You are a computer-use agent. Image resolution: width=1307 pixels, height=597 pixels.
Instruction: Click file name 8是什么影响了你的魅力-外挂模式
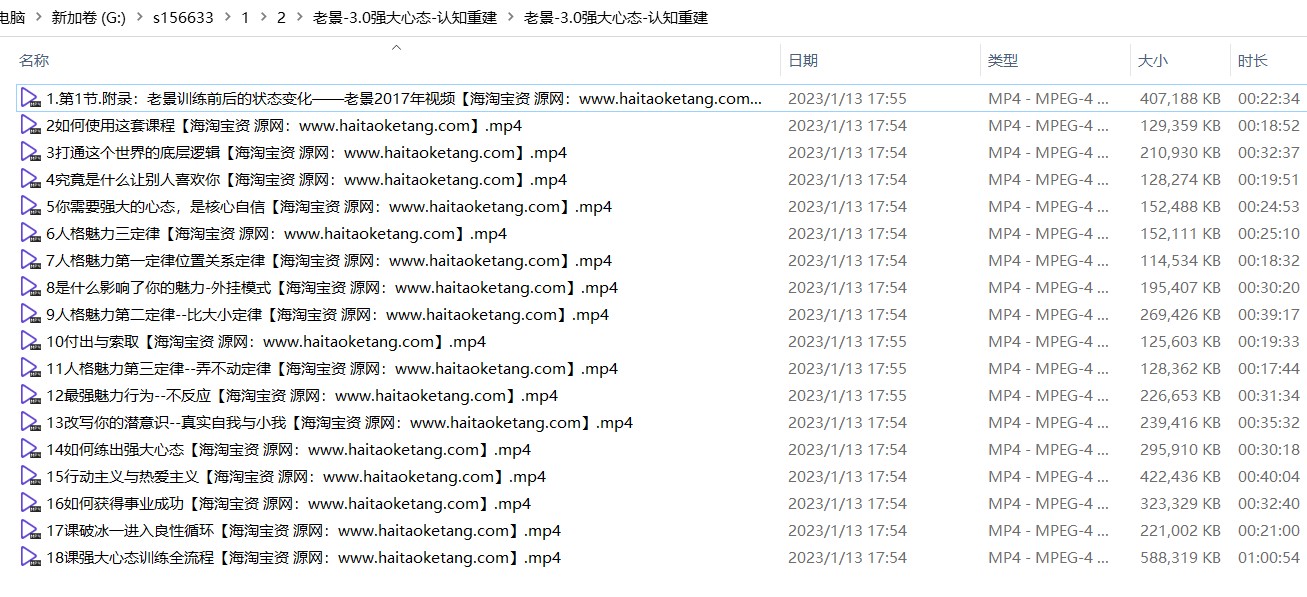(x=332, y=288)
